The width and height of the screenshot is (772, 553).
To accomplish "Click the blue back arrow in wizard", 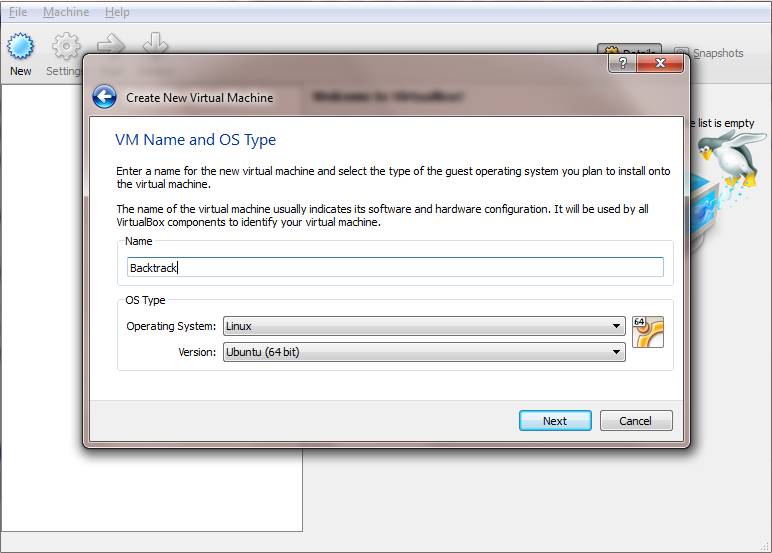I will click(x=104, y=97).
